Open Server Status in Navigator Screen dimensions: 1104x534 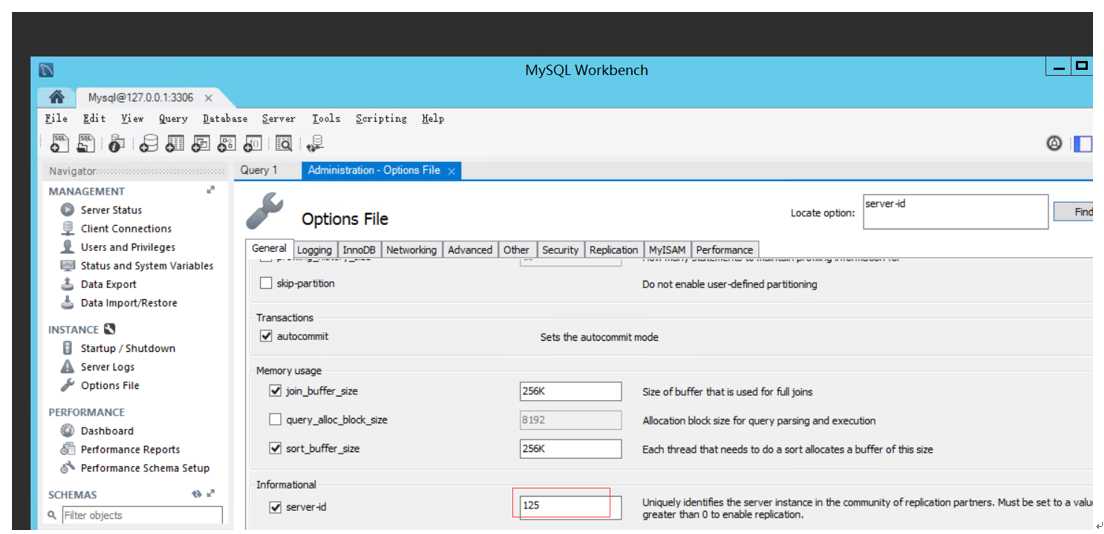111,210
